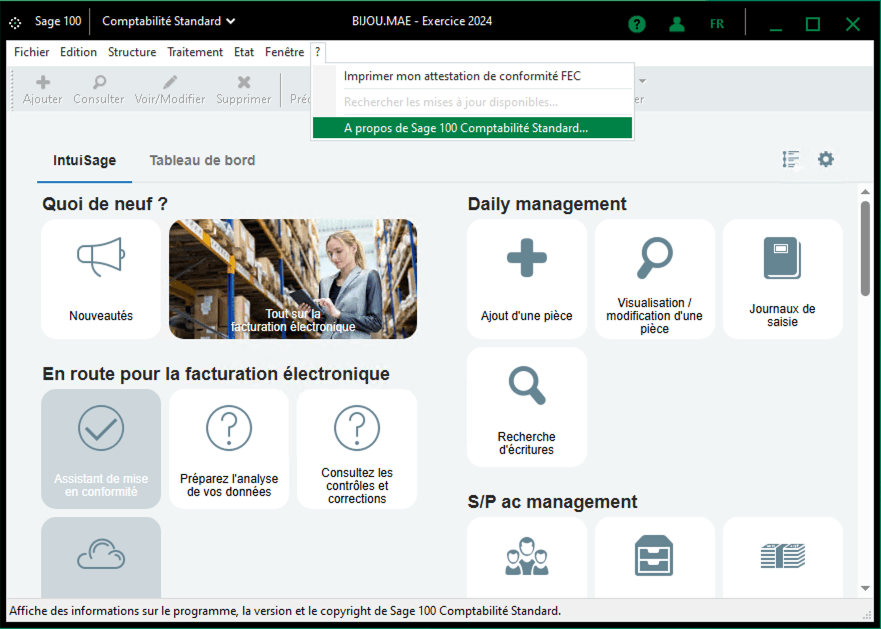Image resolution: width=881 pixels, height=629 pixels.
Task: Open Préparez l'analyse de vos données tile
Action: pos(229,449)
